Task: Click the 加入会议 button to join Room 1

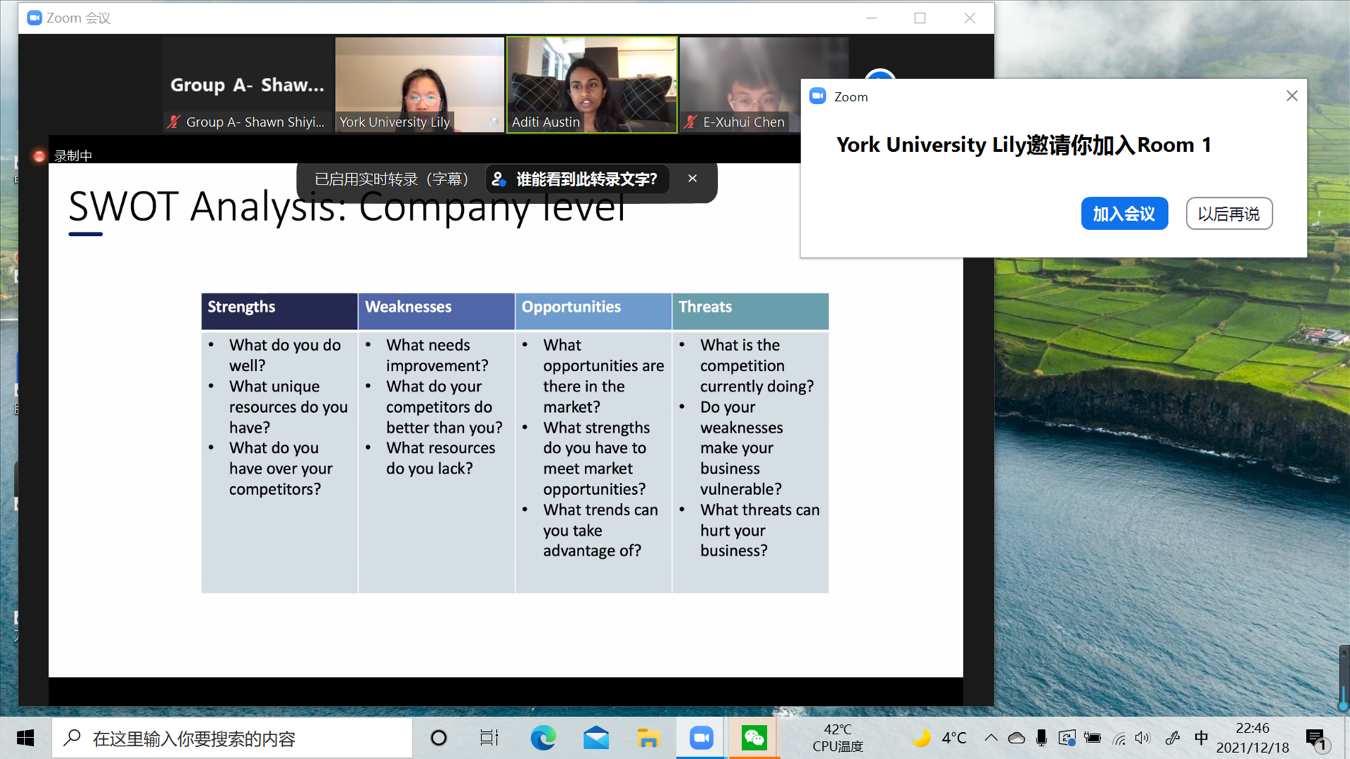Action: (x=1124, y=214)
